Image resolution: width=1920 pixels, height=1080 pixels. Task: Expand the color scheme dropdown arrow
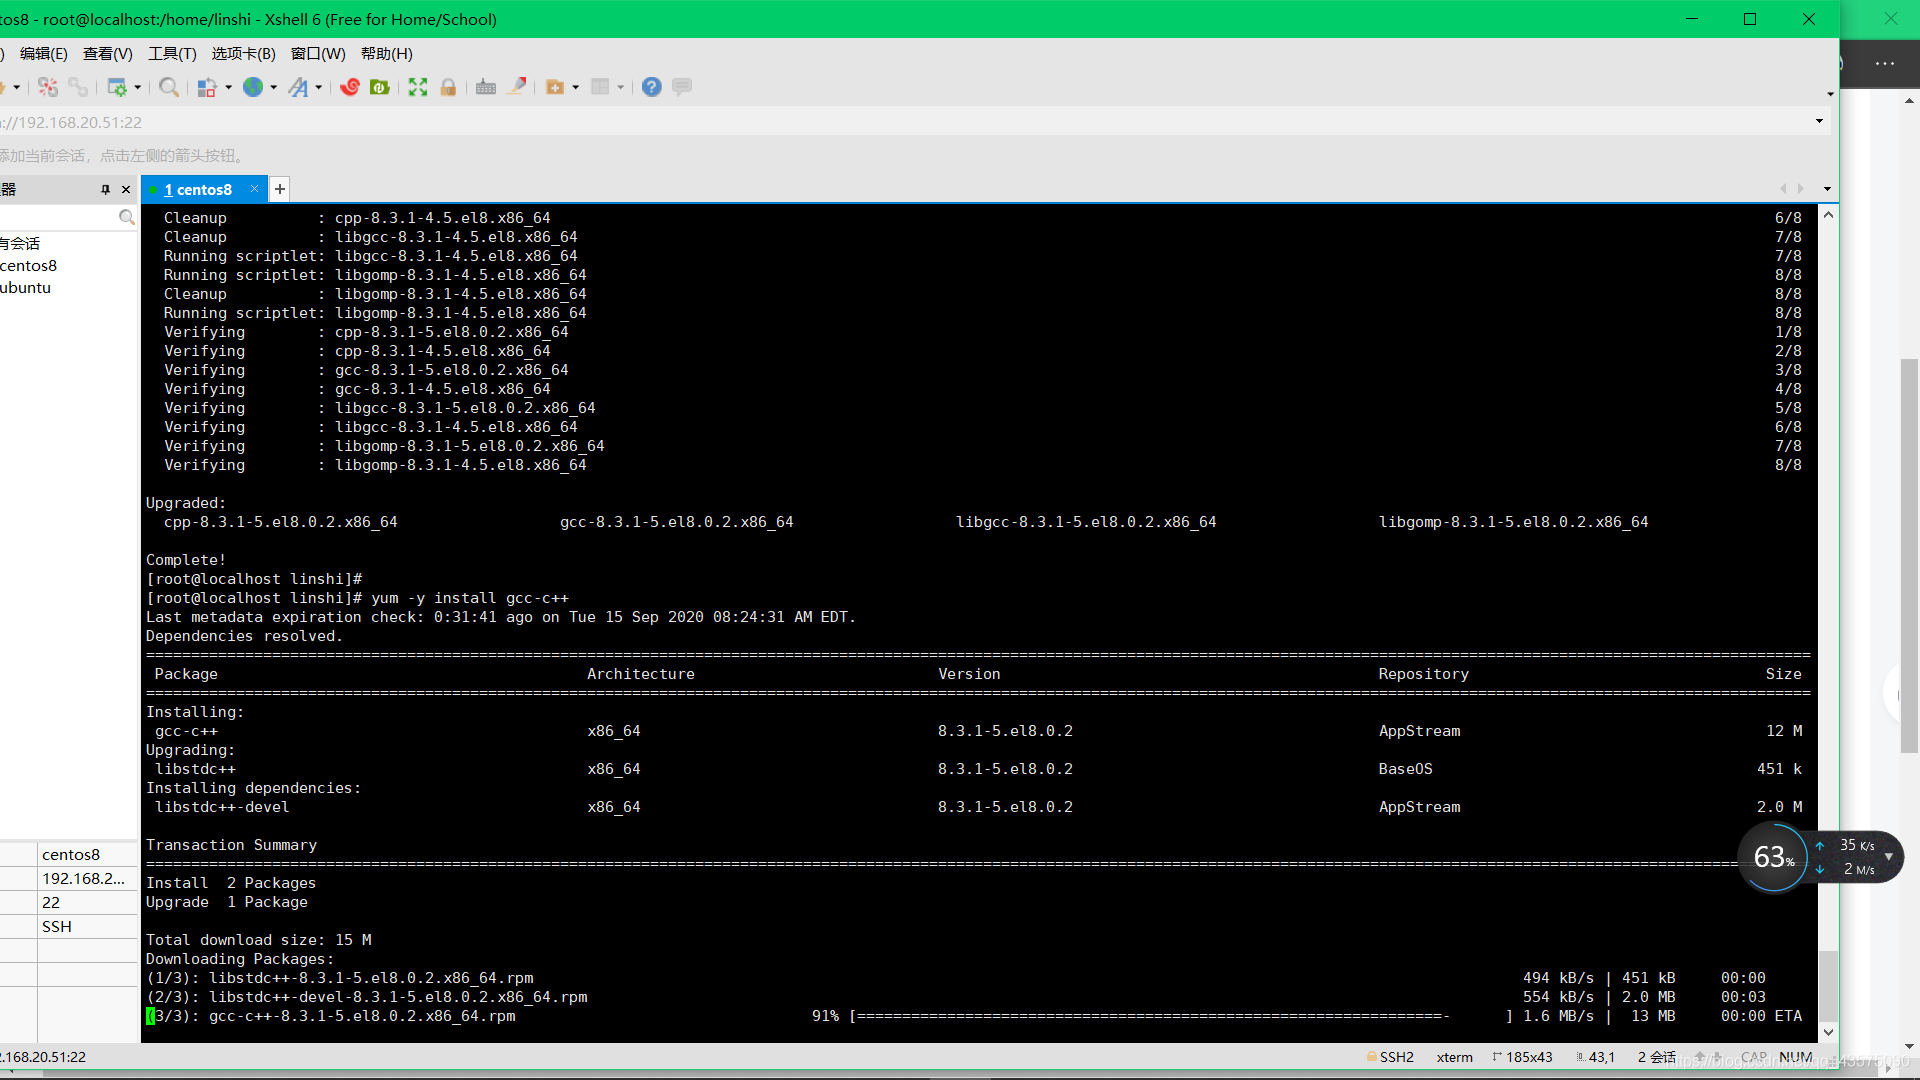point(229,87)
